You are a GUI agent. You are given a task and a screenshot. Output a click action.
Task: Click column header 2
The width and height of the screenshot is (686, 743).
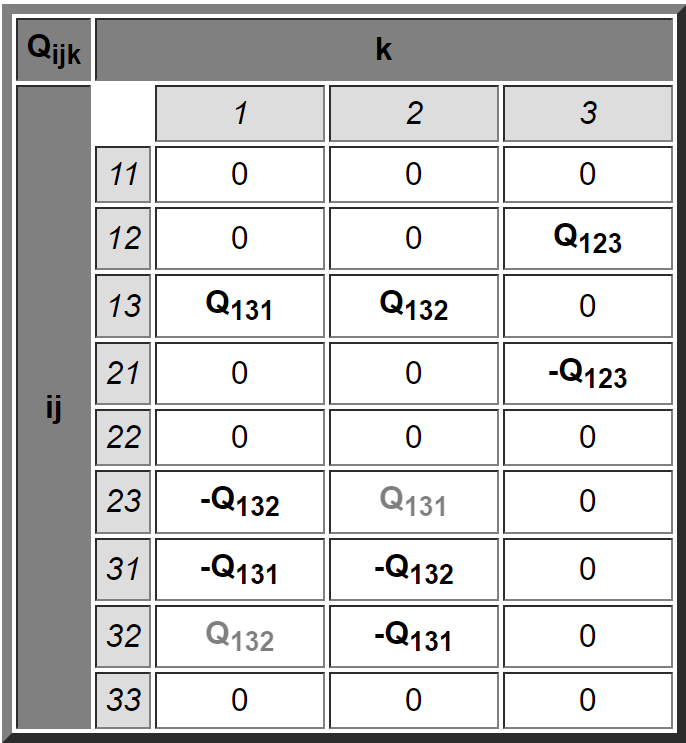pos(414,113)
